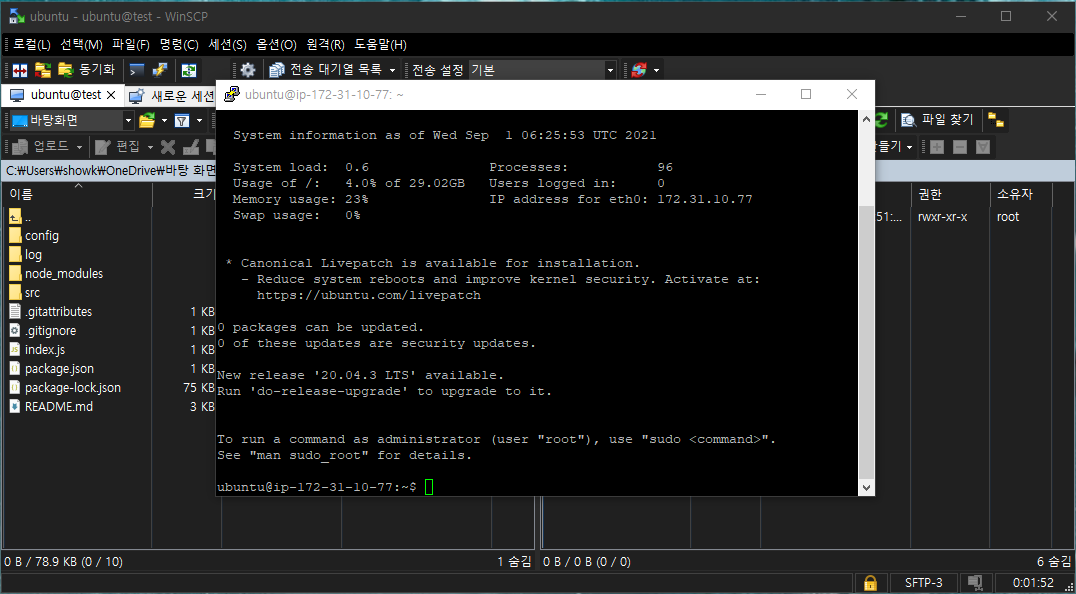1076x594 pixels.
Task: Click the PuTTY terminal scrollbar down arrow
Action: click(867, 487)
